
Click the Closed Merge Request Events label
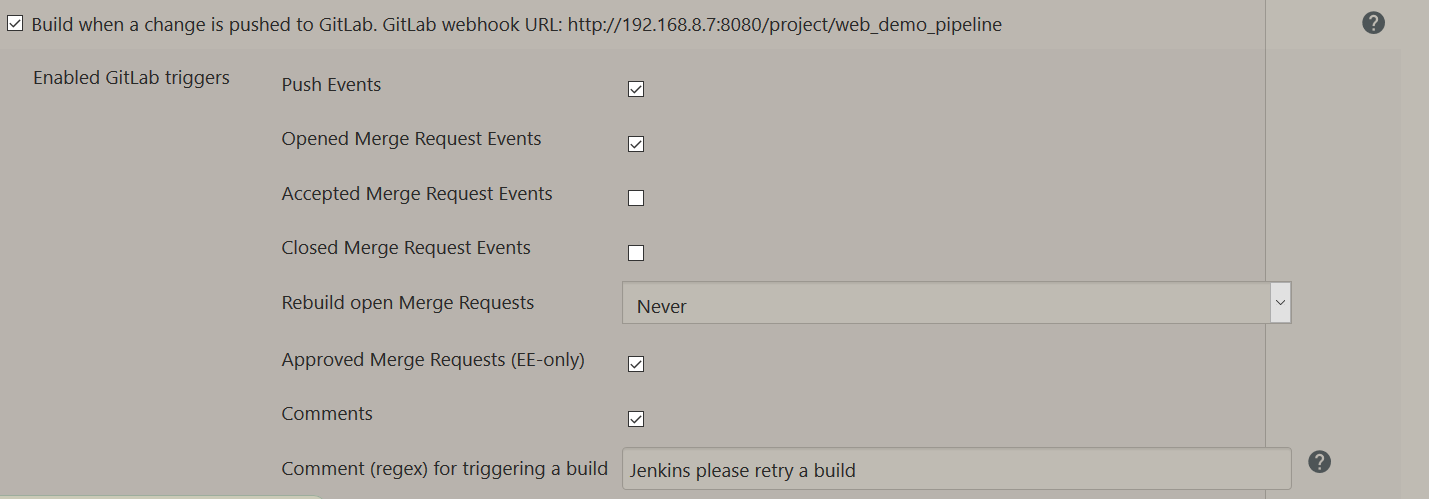click(x=406, y=248)
